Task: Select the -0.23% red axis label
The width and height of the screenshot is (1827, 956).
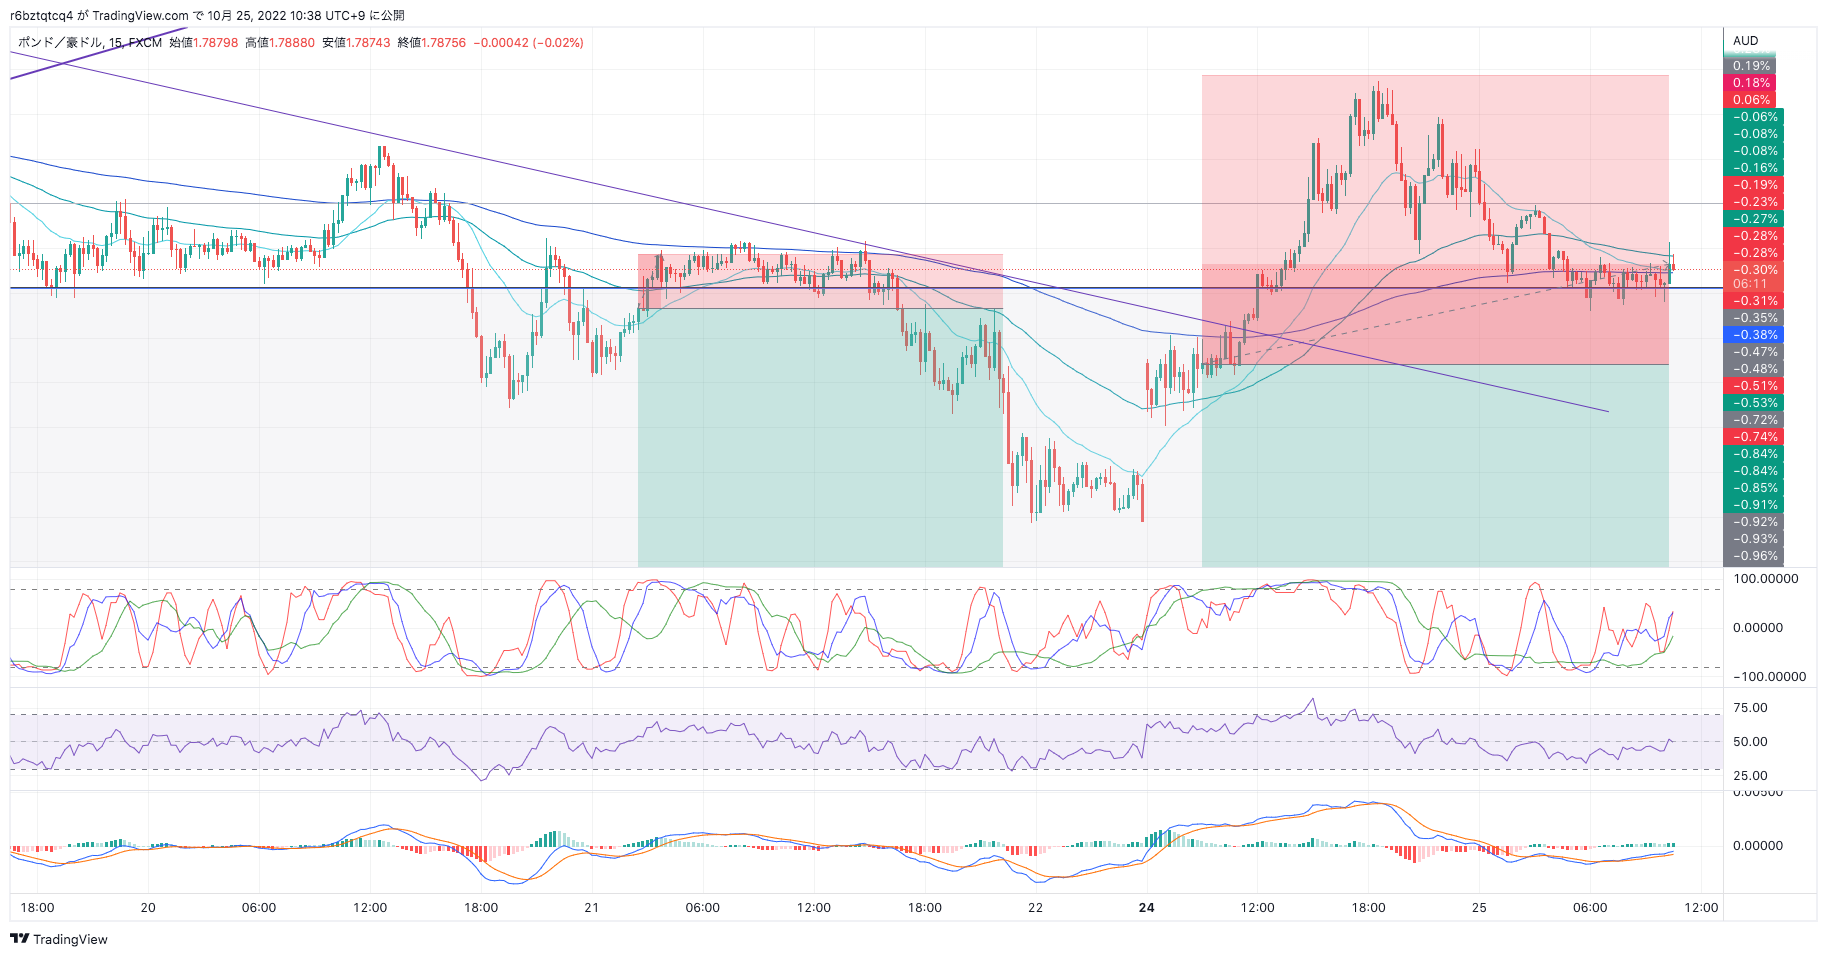Action: tap(1755, 202)
